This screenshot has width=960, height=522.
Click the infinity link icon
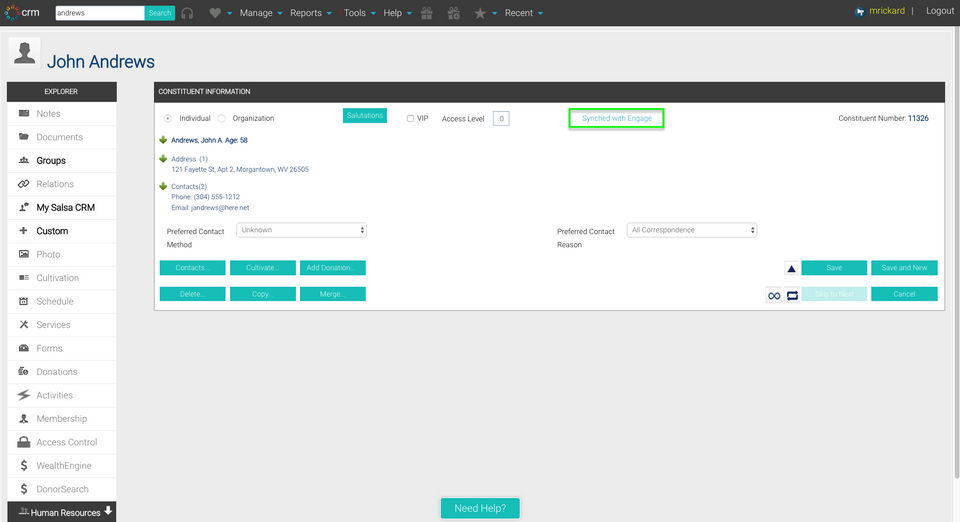(x=774, y=296)
